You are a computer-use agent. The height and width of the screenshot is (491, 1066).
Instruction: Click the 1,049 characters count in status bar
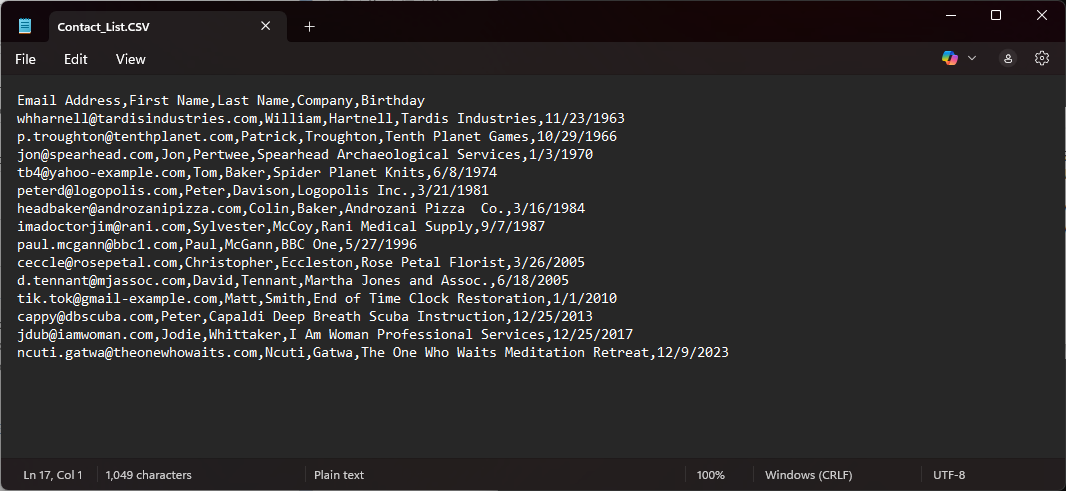(148, 475)
